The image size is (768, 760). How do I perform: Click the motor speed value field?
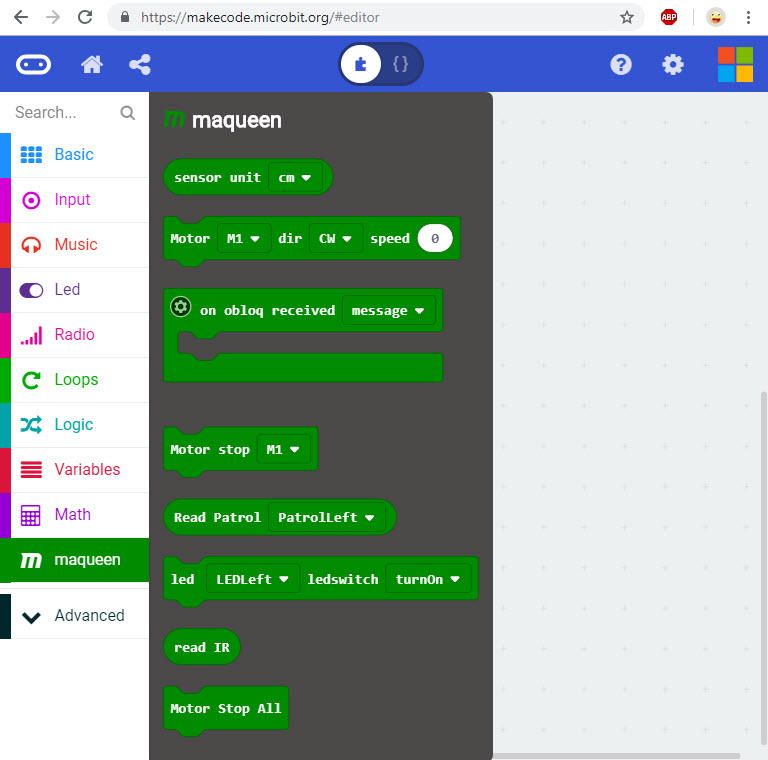coord(435,239)
